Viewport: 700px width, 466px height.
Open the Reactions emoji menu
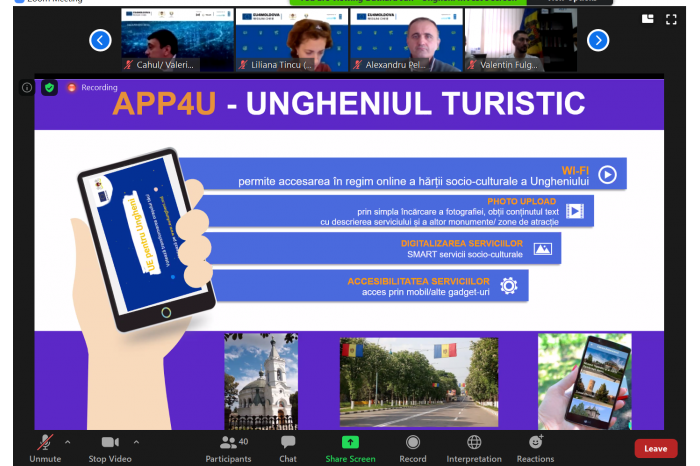point(536,444)
